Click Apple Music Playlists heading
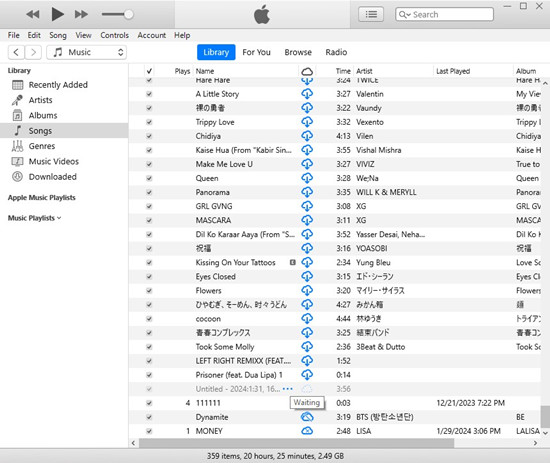550x463 pixels. (x=41, y=197)
